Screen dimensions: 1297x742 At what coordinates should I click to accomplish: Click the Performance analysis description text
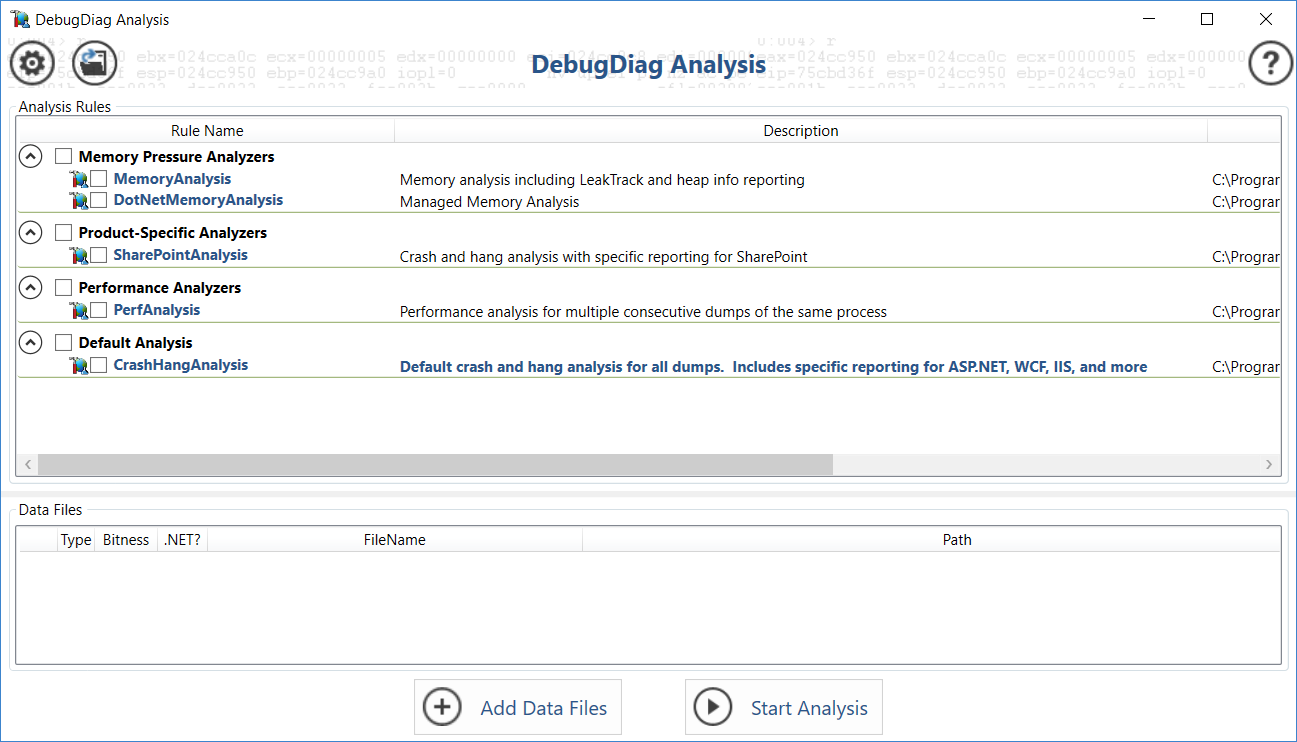pos(643,312)
